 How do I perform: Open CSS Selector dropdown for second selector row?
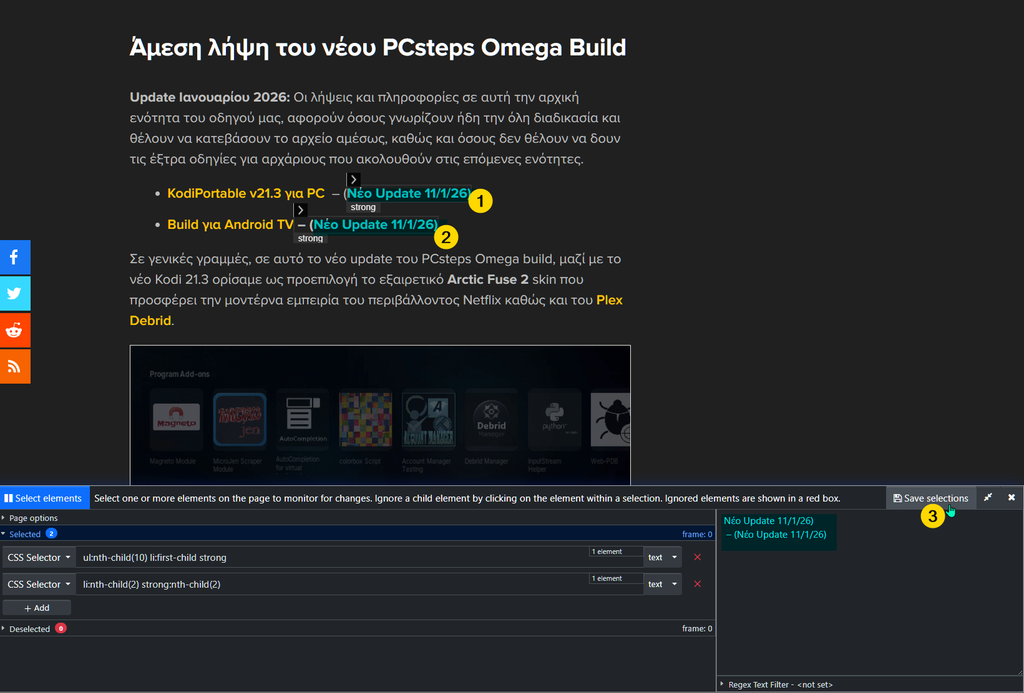tap(39, 584)
